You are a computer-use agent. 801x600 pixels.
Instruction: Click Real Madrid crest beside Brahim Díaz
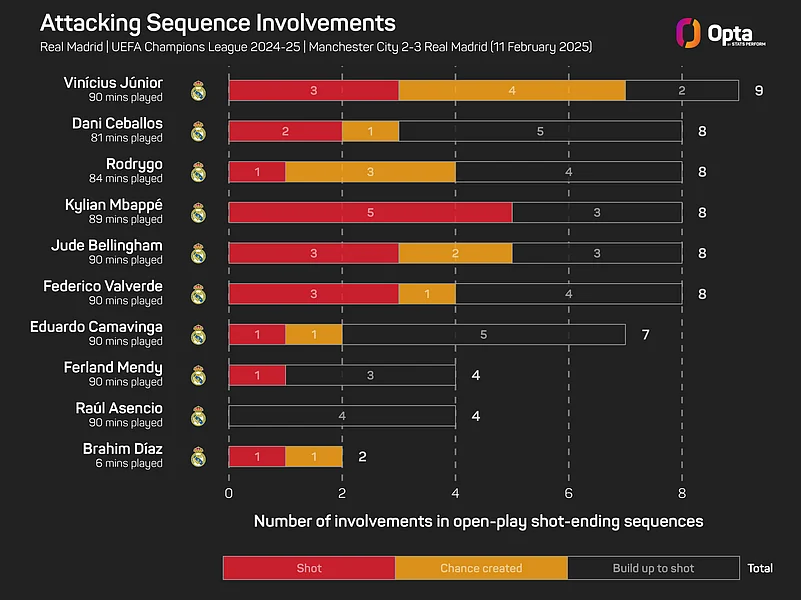[x=198, y=457]
